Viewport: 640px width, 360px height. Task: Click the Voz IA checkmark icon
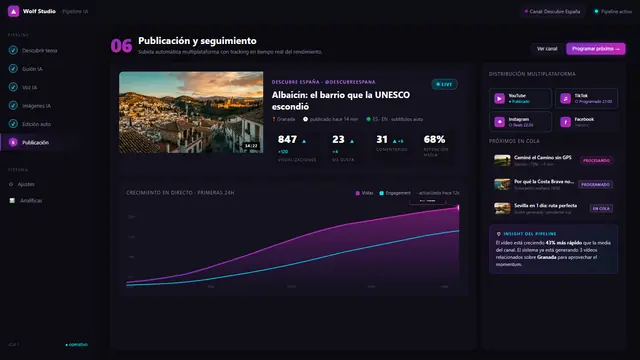(x=13, y=87)
